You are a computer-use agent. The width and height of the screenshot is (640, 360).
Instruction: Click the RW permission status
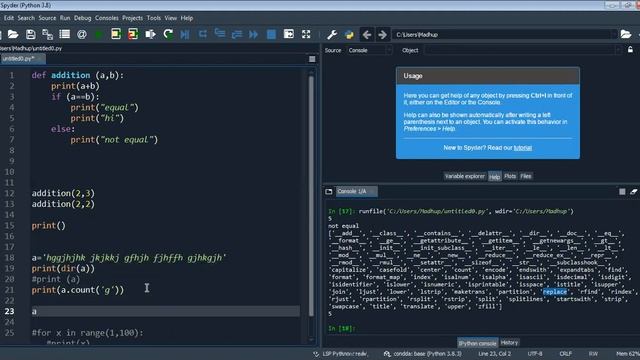tap(593, 354)
